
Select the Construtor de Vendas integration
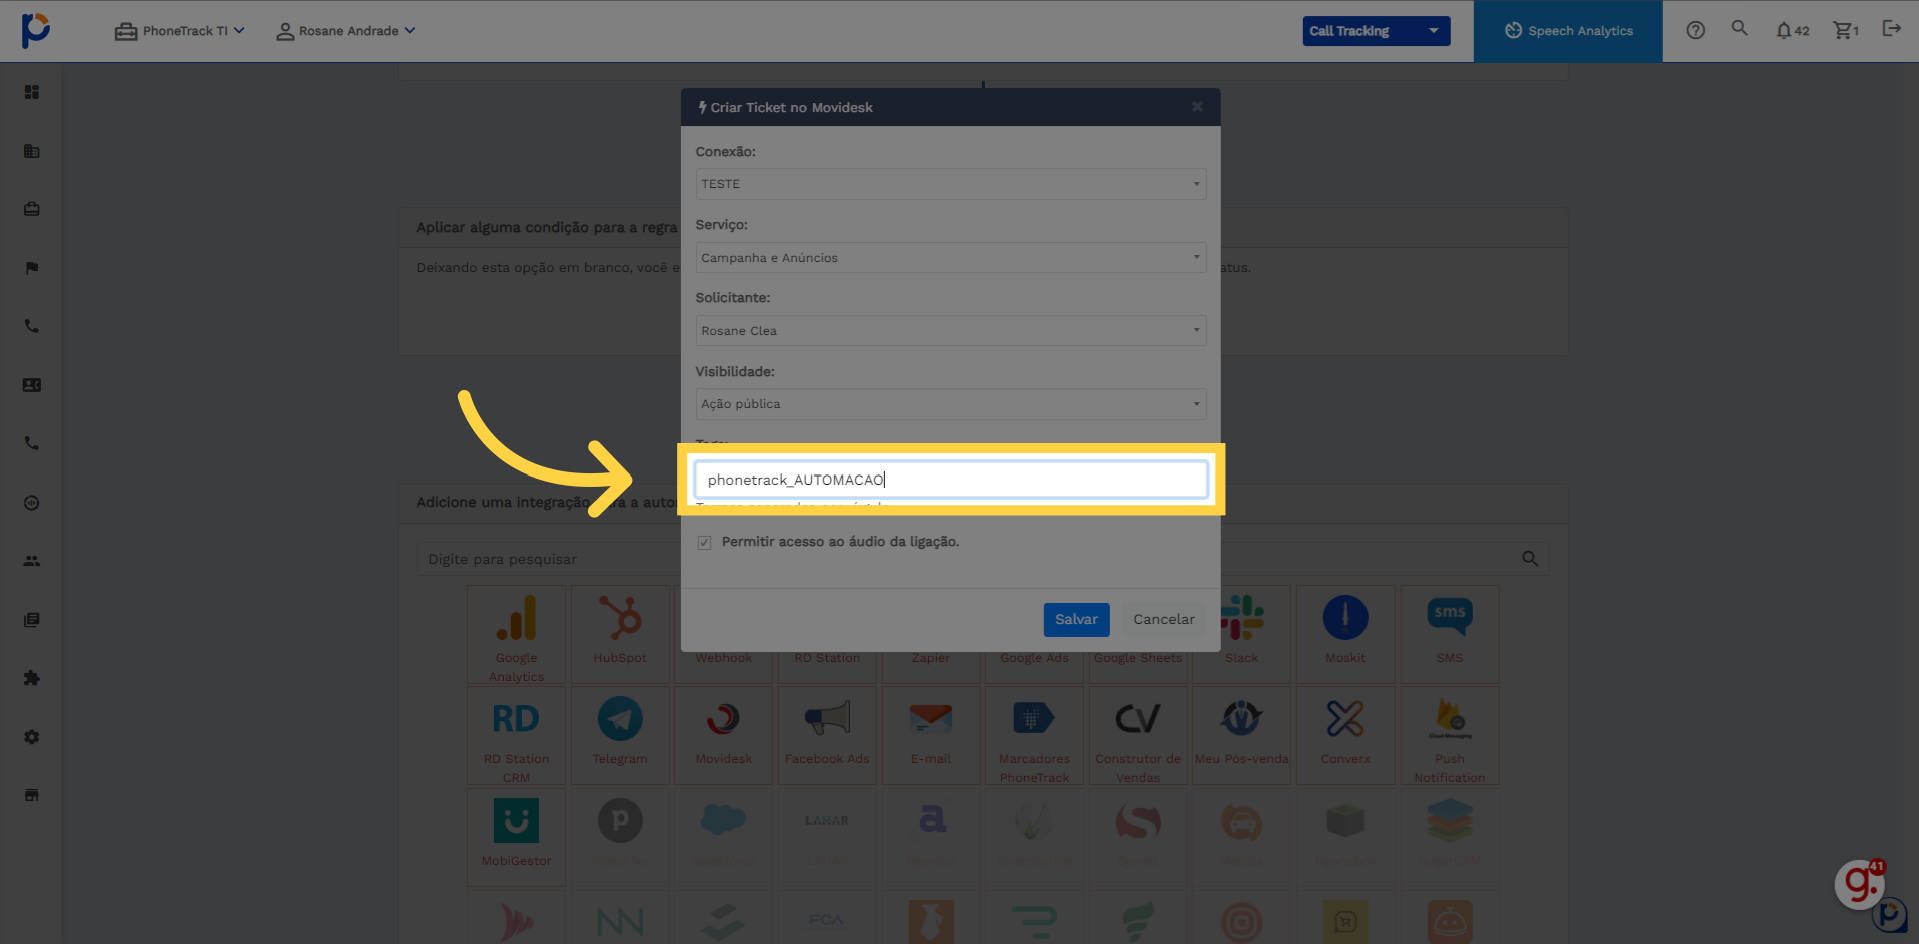1138,736
